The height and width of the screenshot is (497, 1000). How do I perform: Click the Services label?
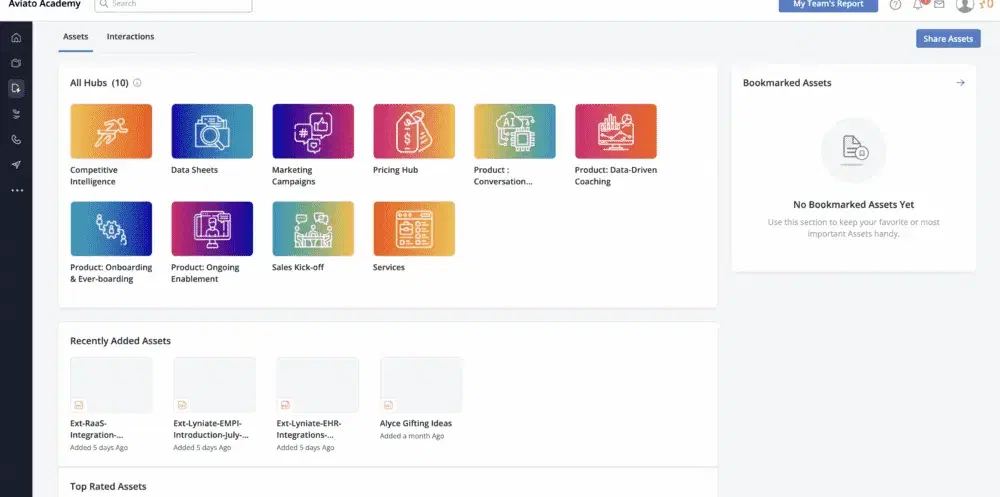click(389, 267)
